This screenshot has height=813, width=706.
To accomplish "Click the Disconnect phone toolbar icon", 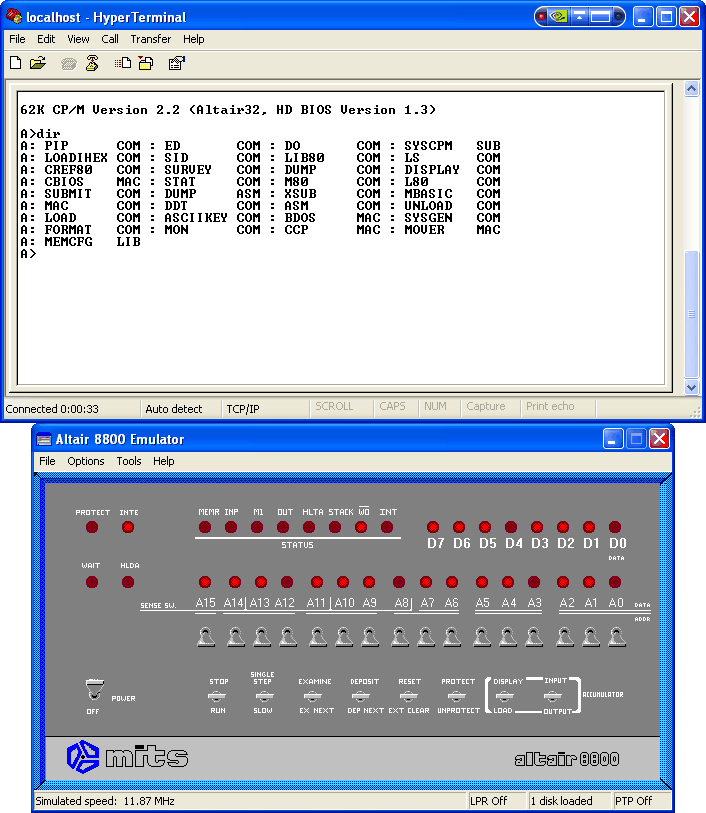I will (x=92, y=63).
